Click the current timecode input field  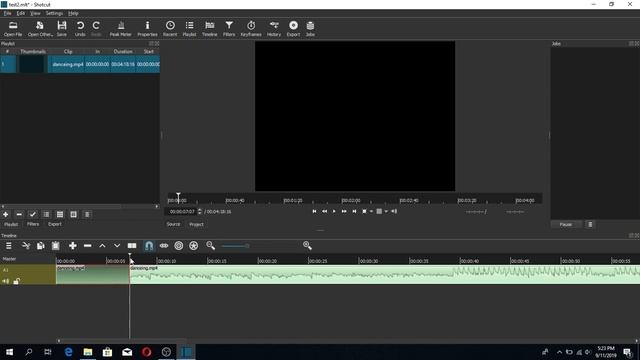click(182, 211)
